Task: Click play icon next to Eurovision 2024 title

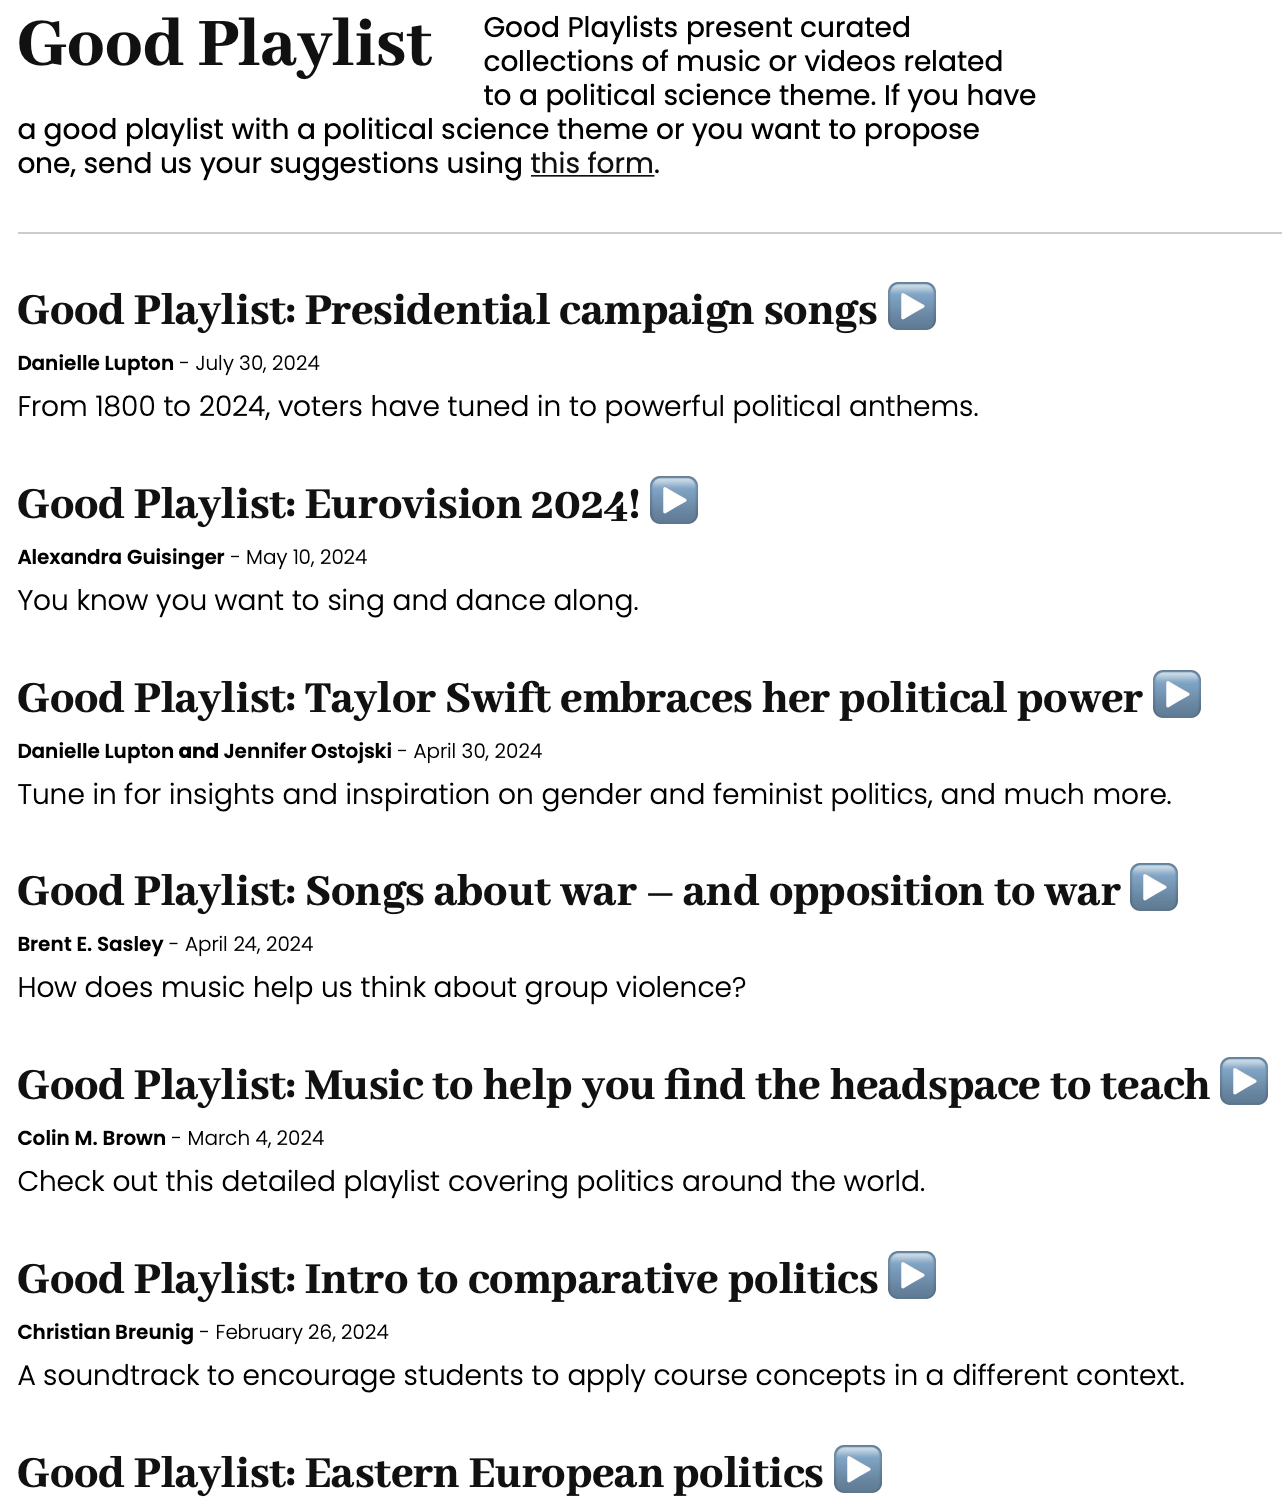Action: point(674,500)
